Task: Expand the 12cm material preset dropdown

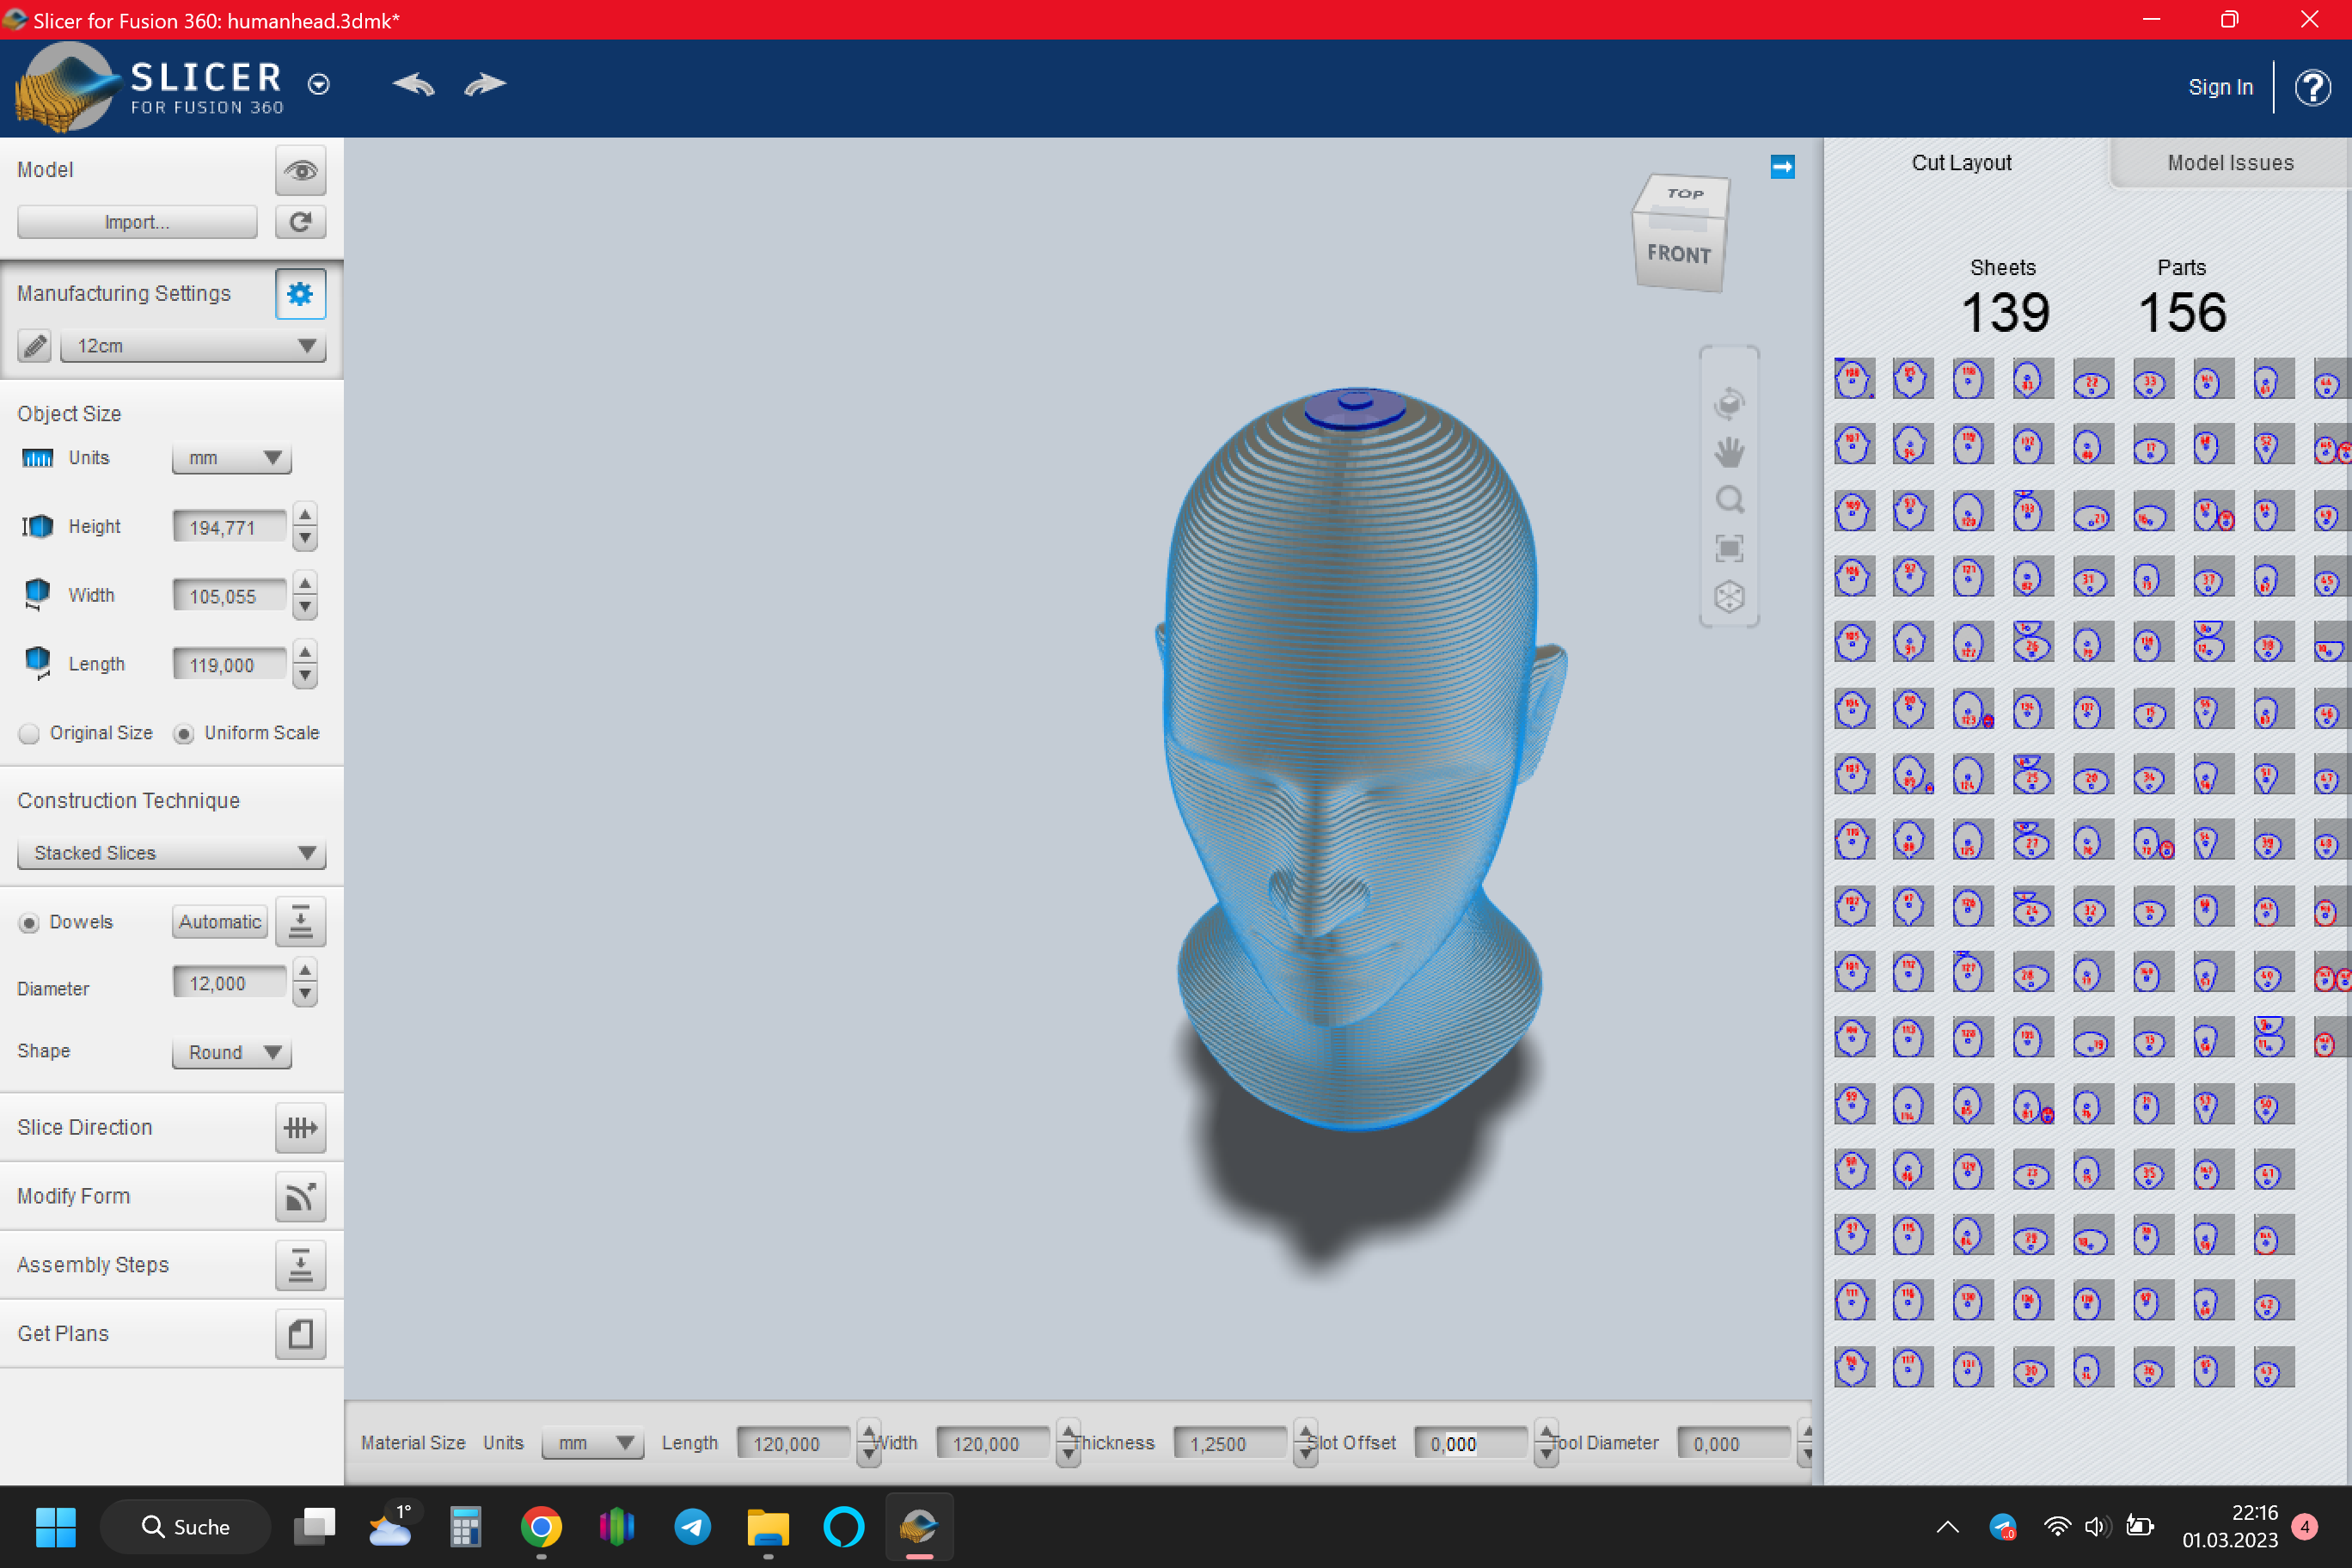Action: point(193,346)
